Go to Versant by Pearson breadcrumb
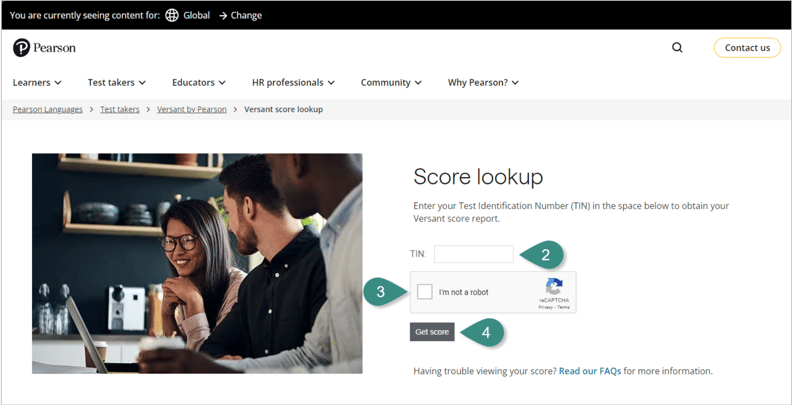 click(x=192, y=109)
